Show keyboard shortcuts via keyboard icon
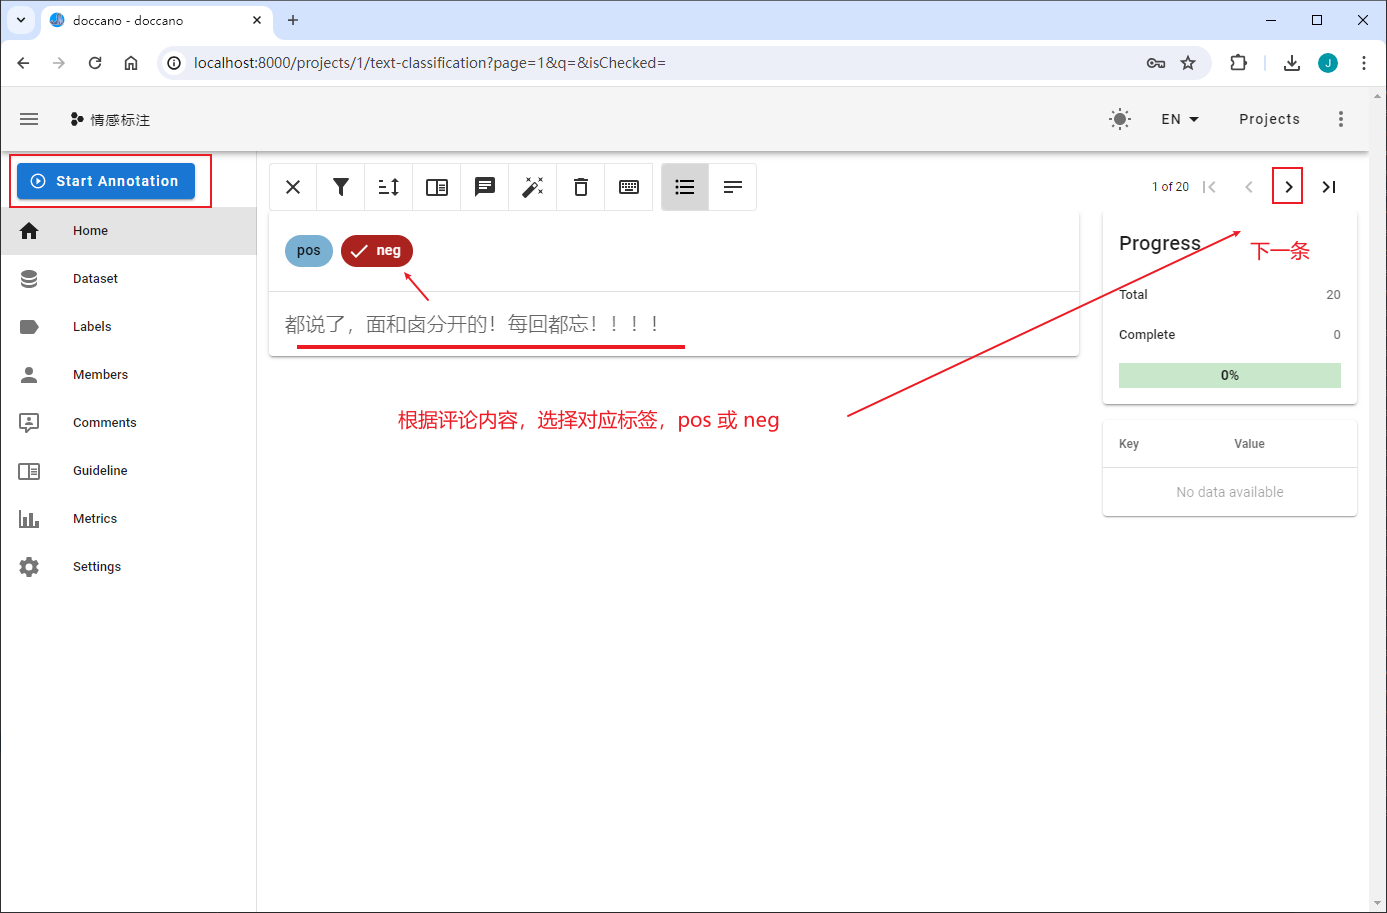This screenshot has height=913, width=1387. (x=628, y=186)
